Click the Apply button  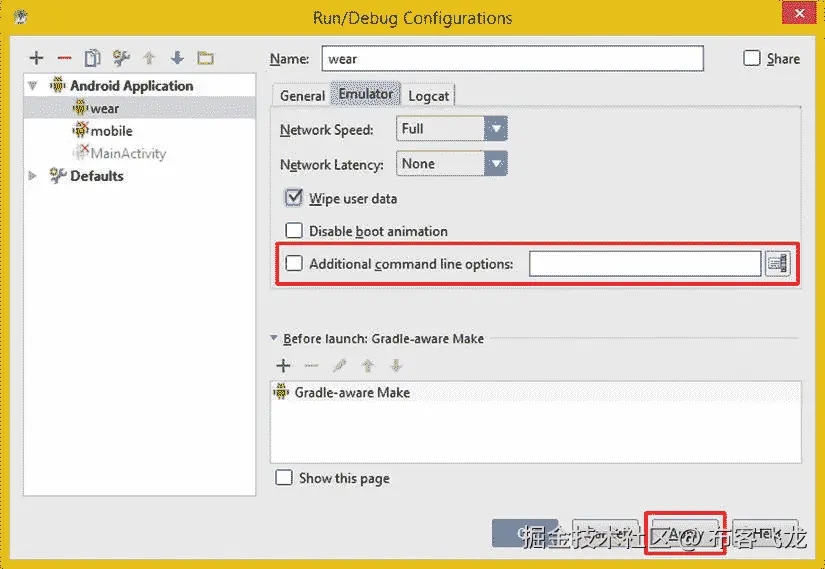(685, 534)
